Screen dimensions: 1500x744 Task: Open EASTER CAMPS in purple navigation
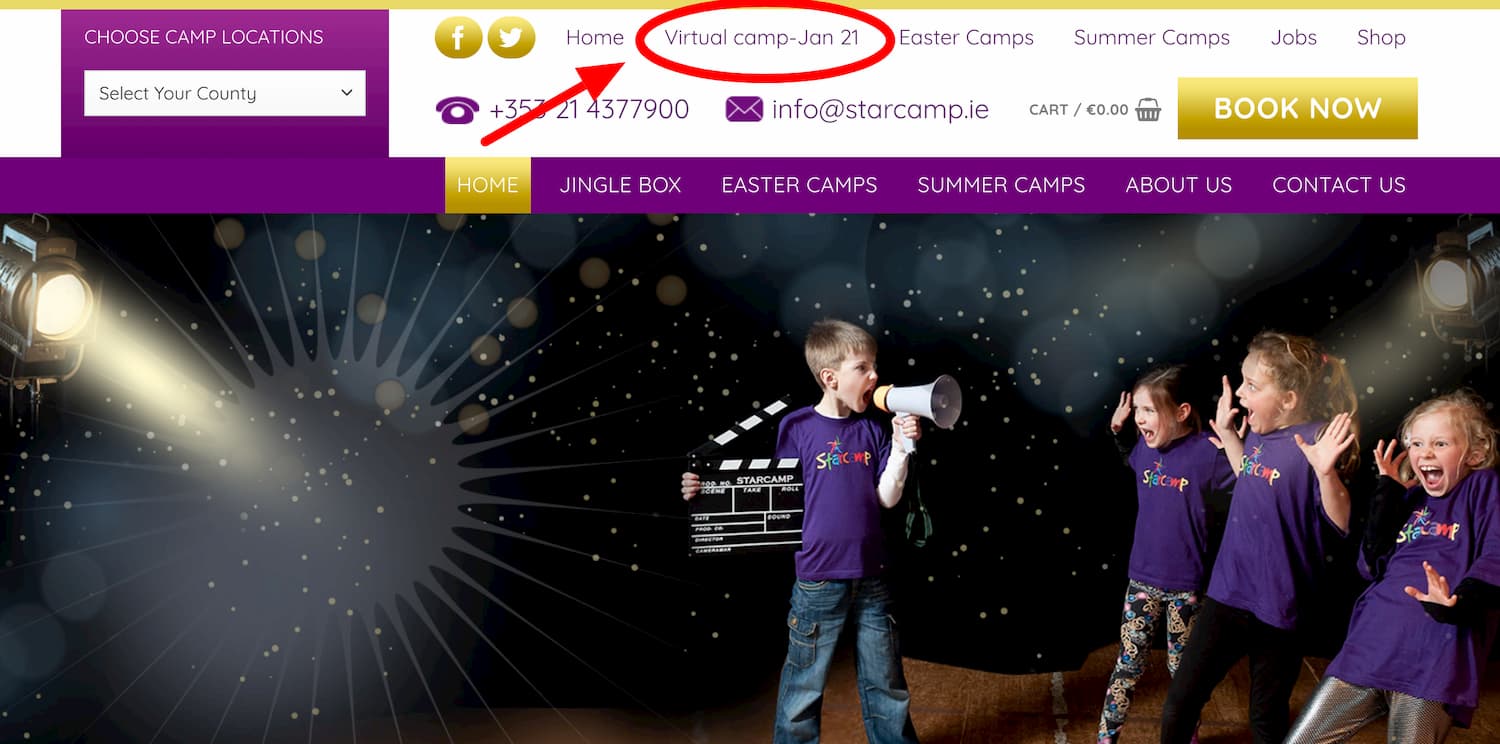pyautogui.click(x=800, y=185)
